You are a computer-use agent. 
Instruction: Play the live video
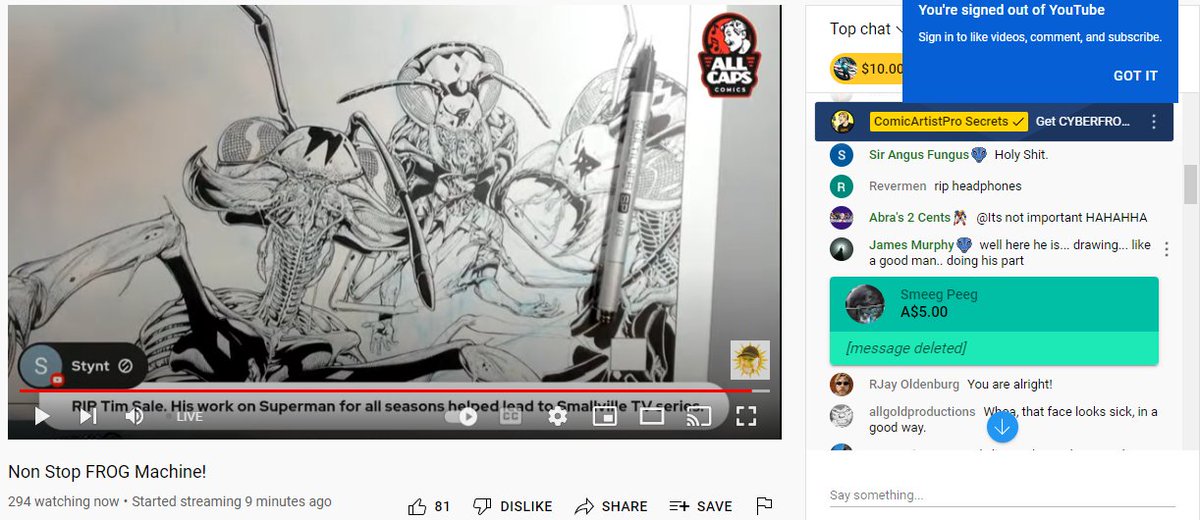pyautogui.click(x=42, y=416)
